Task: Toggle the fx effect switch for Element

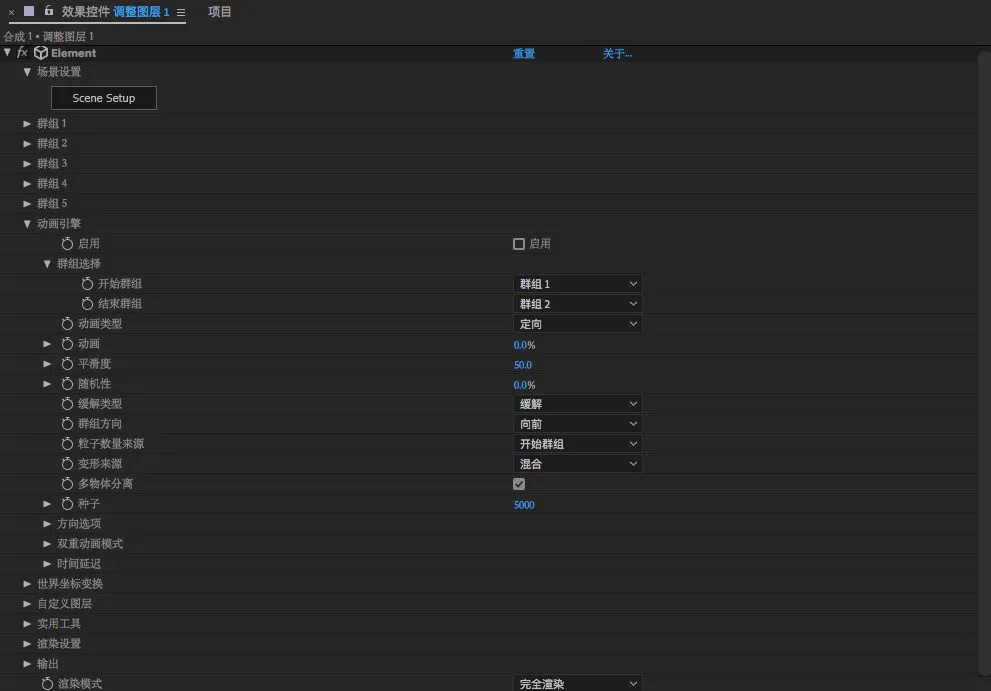Action: click(x=23, y=53)
